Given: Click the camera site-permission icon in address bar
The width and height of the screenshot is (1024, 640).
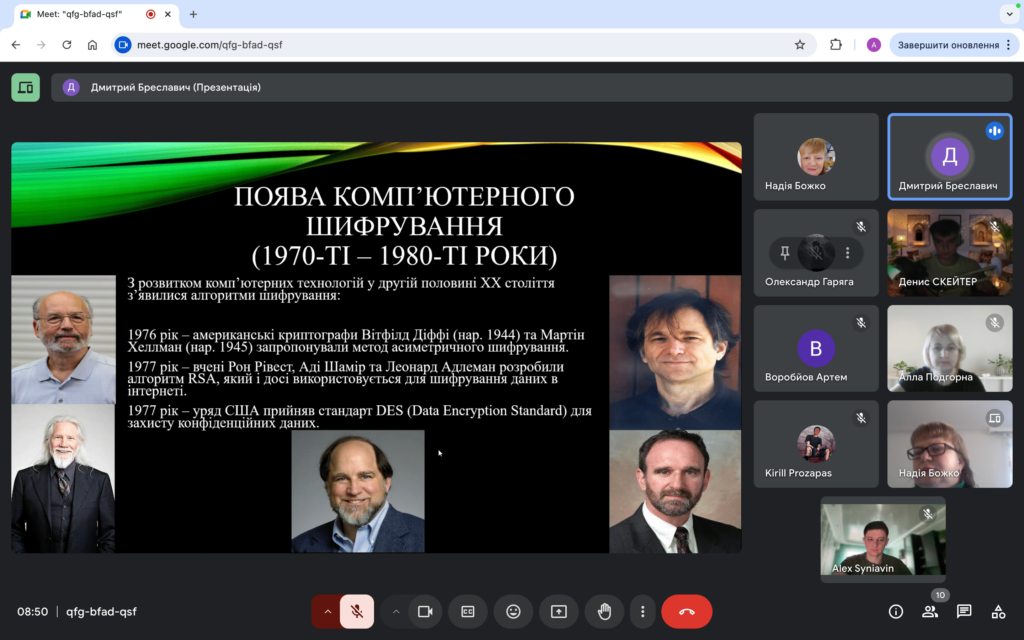Looking at the screenshot, I should [x=123, y=44].
